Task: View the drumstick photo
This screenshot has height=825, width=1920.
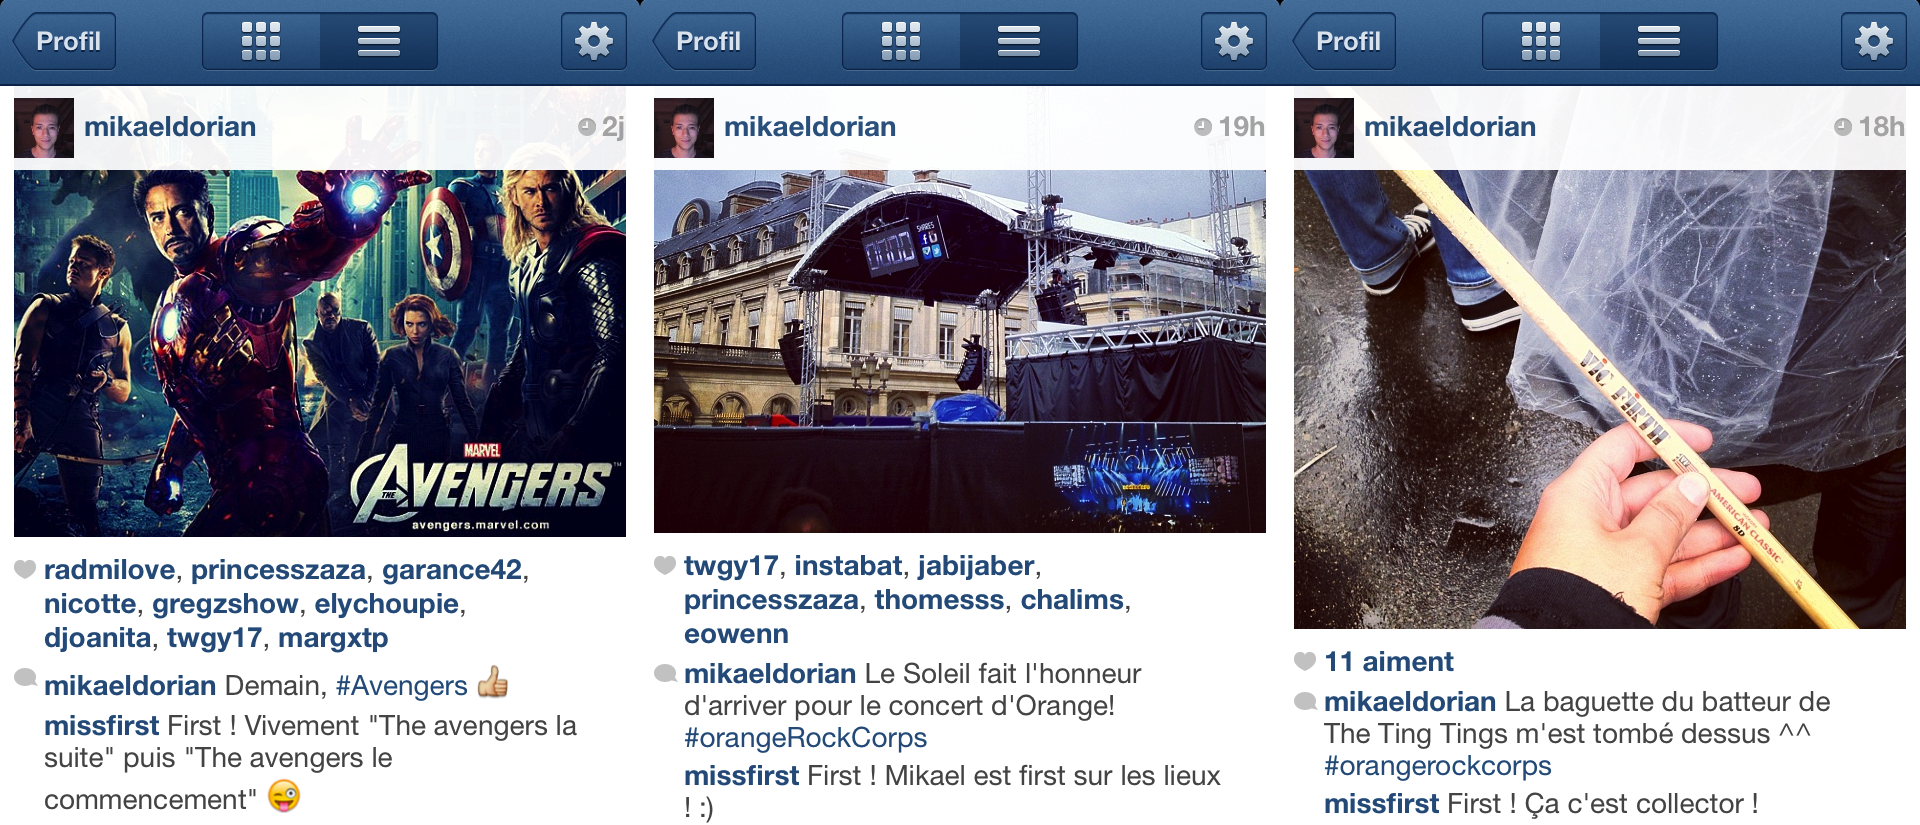Action: point(1600,399)
